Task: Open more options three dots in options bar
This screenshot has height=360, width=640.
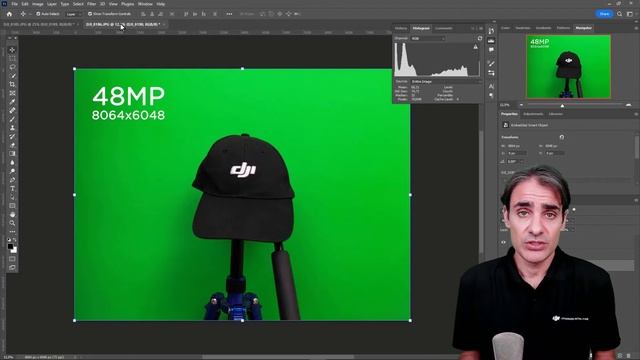Action: 229,14
